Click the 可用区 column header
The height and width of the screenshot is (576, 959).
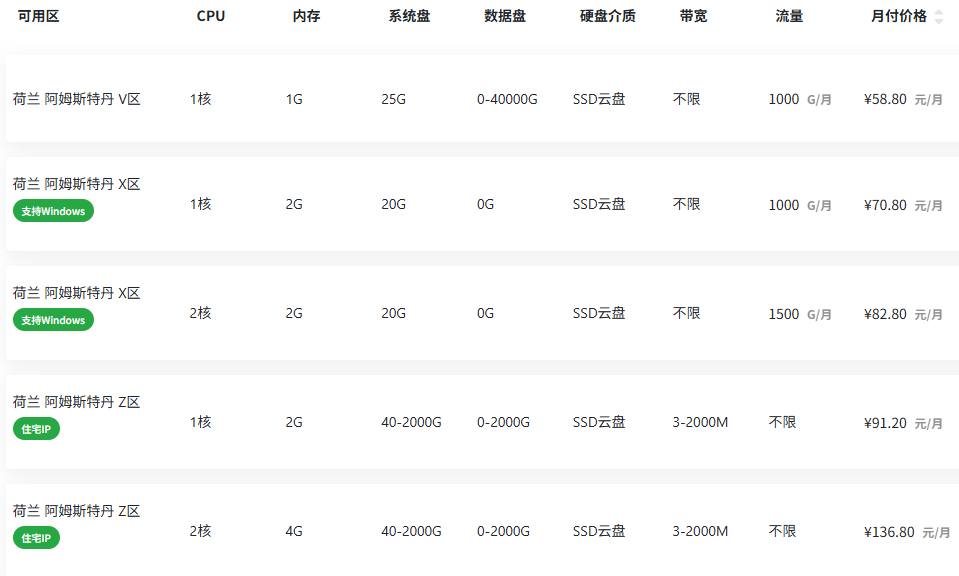pos(39,17)
